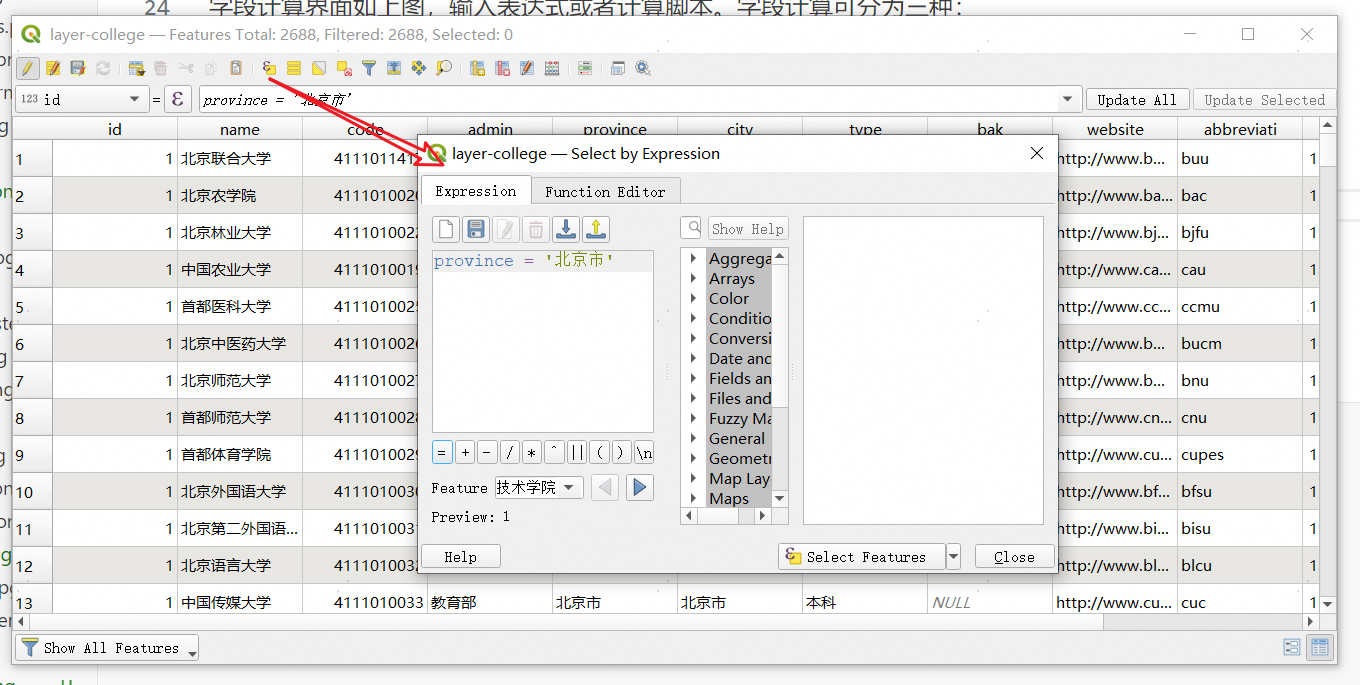Click save expression floppy disk icon

click(x=476, y=229)
